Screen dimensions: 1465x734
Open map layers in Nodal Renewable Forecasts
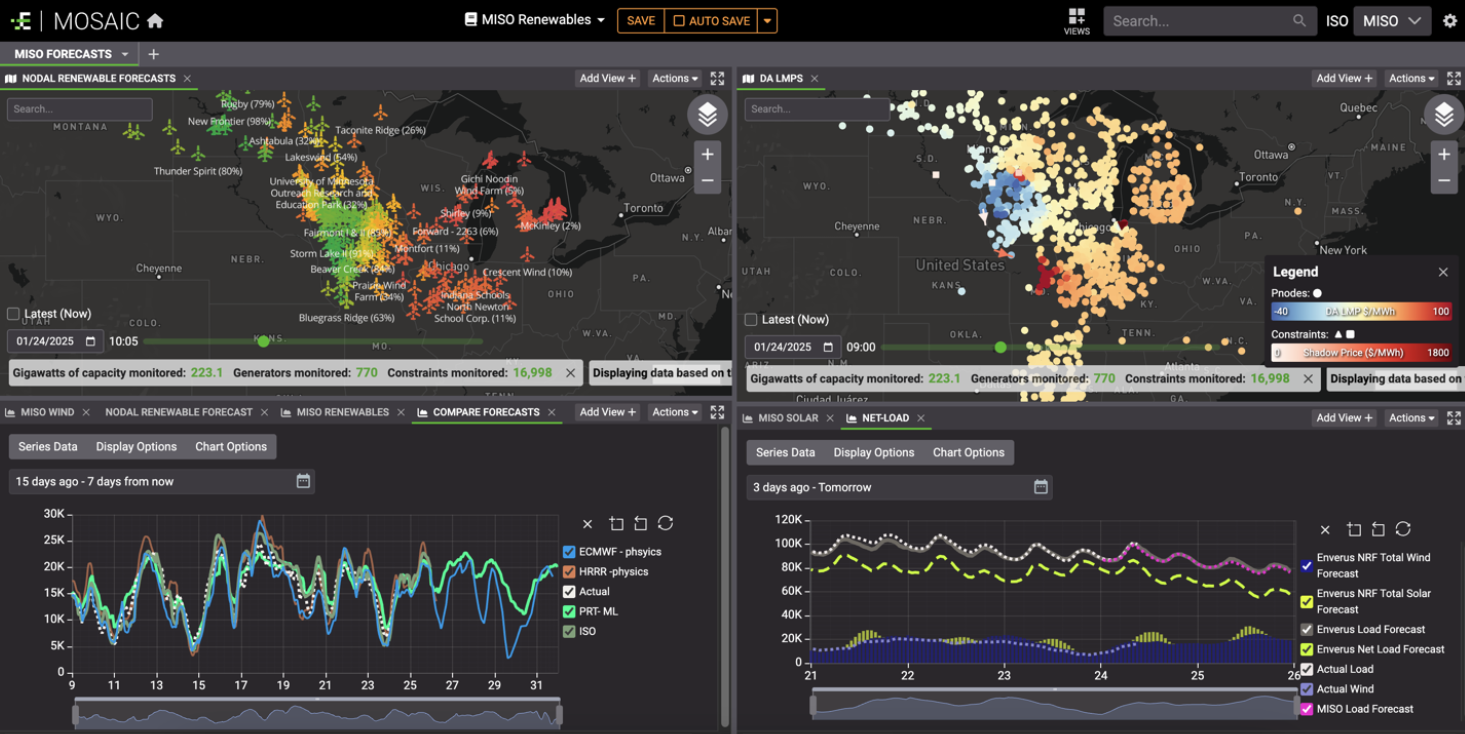pyautogui.click(x=707, y=115)
